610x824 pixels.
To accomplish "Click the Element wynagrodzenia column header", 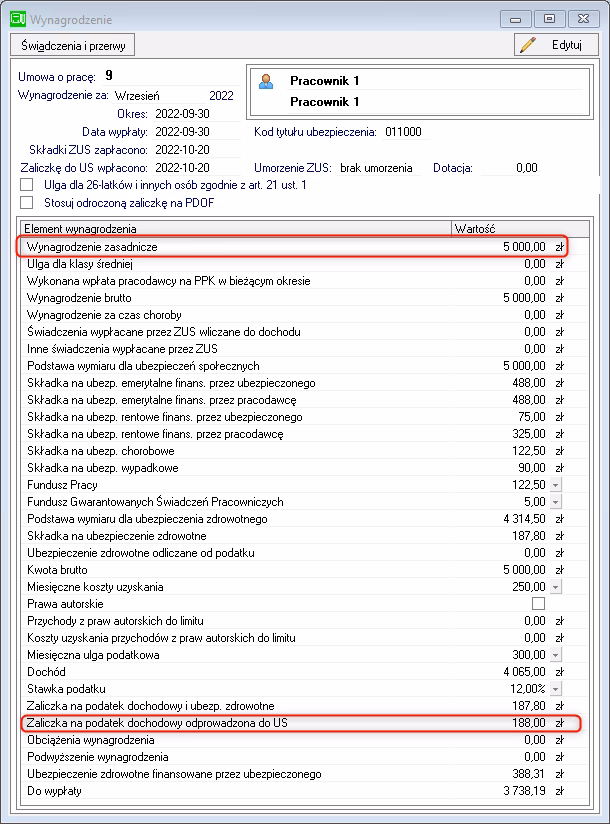I will pos(235,229).
